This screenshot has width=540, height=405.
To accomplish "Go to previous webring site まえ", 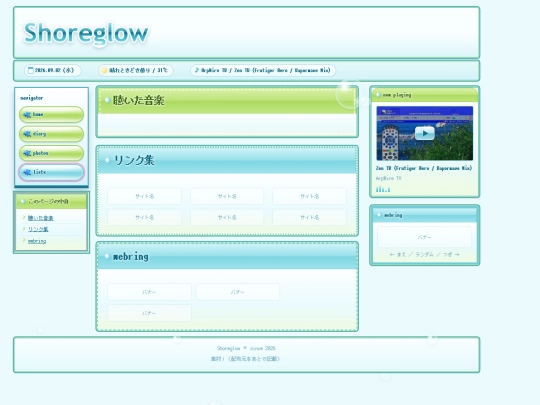I will point(397,255).
